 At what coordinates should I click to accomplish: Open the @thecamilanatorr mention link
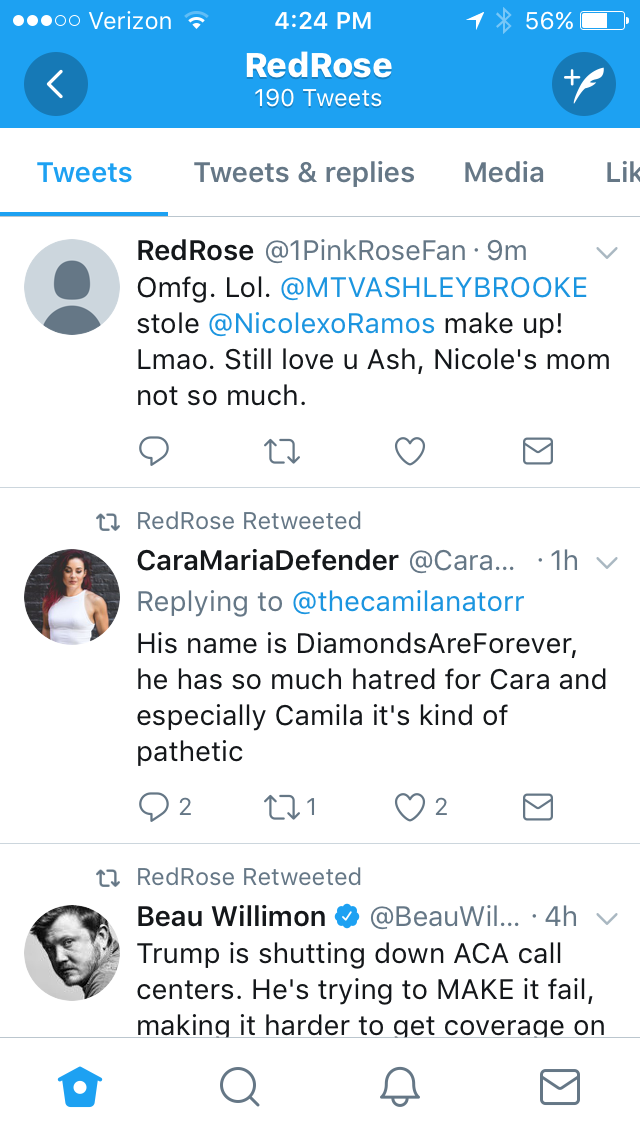click(x=408, y=601)
